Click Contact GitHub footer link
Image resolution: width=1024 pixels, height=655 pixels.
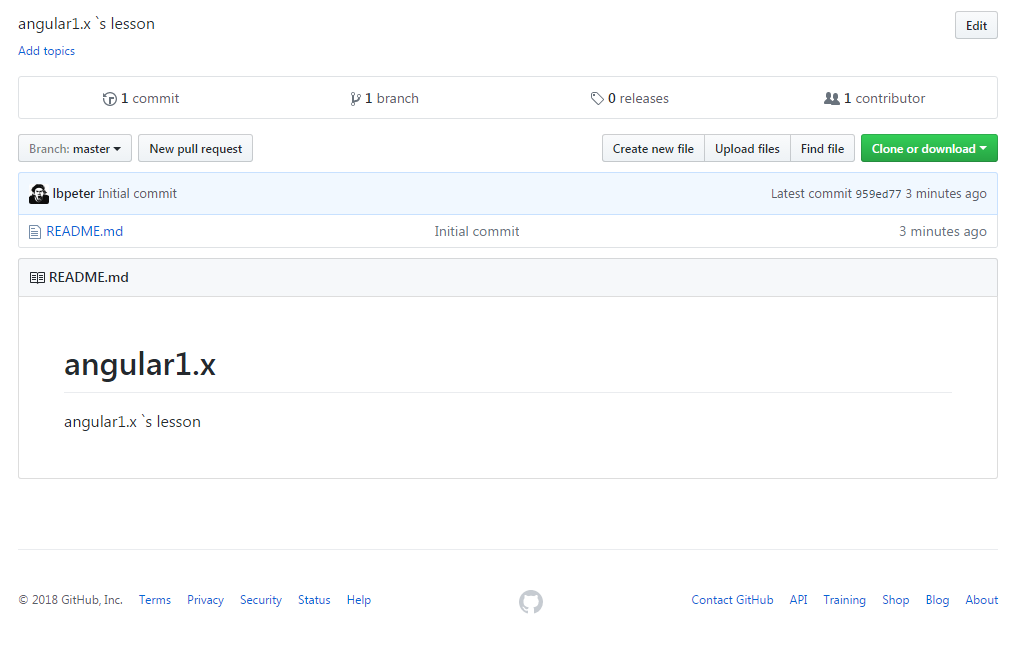732,600
